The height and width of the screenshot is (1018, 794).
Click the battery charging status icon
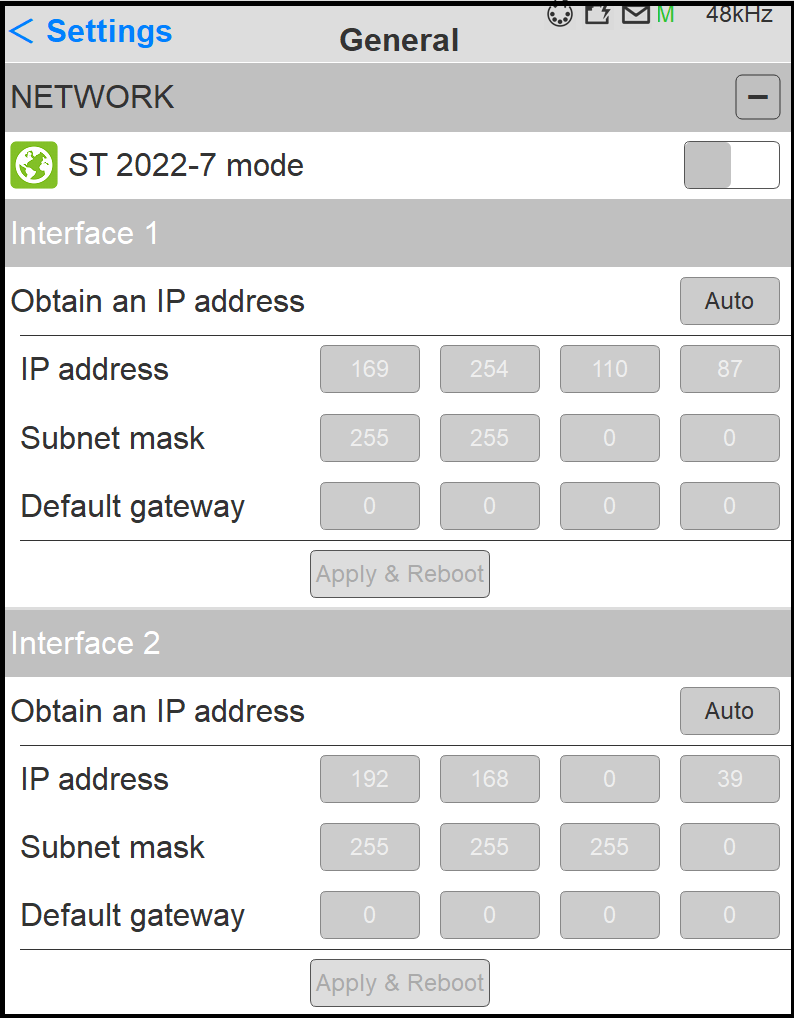click(x=597, y=14)
